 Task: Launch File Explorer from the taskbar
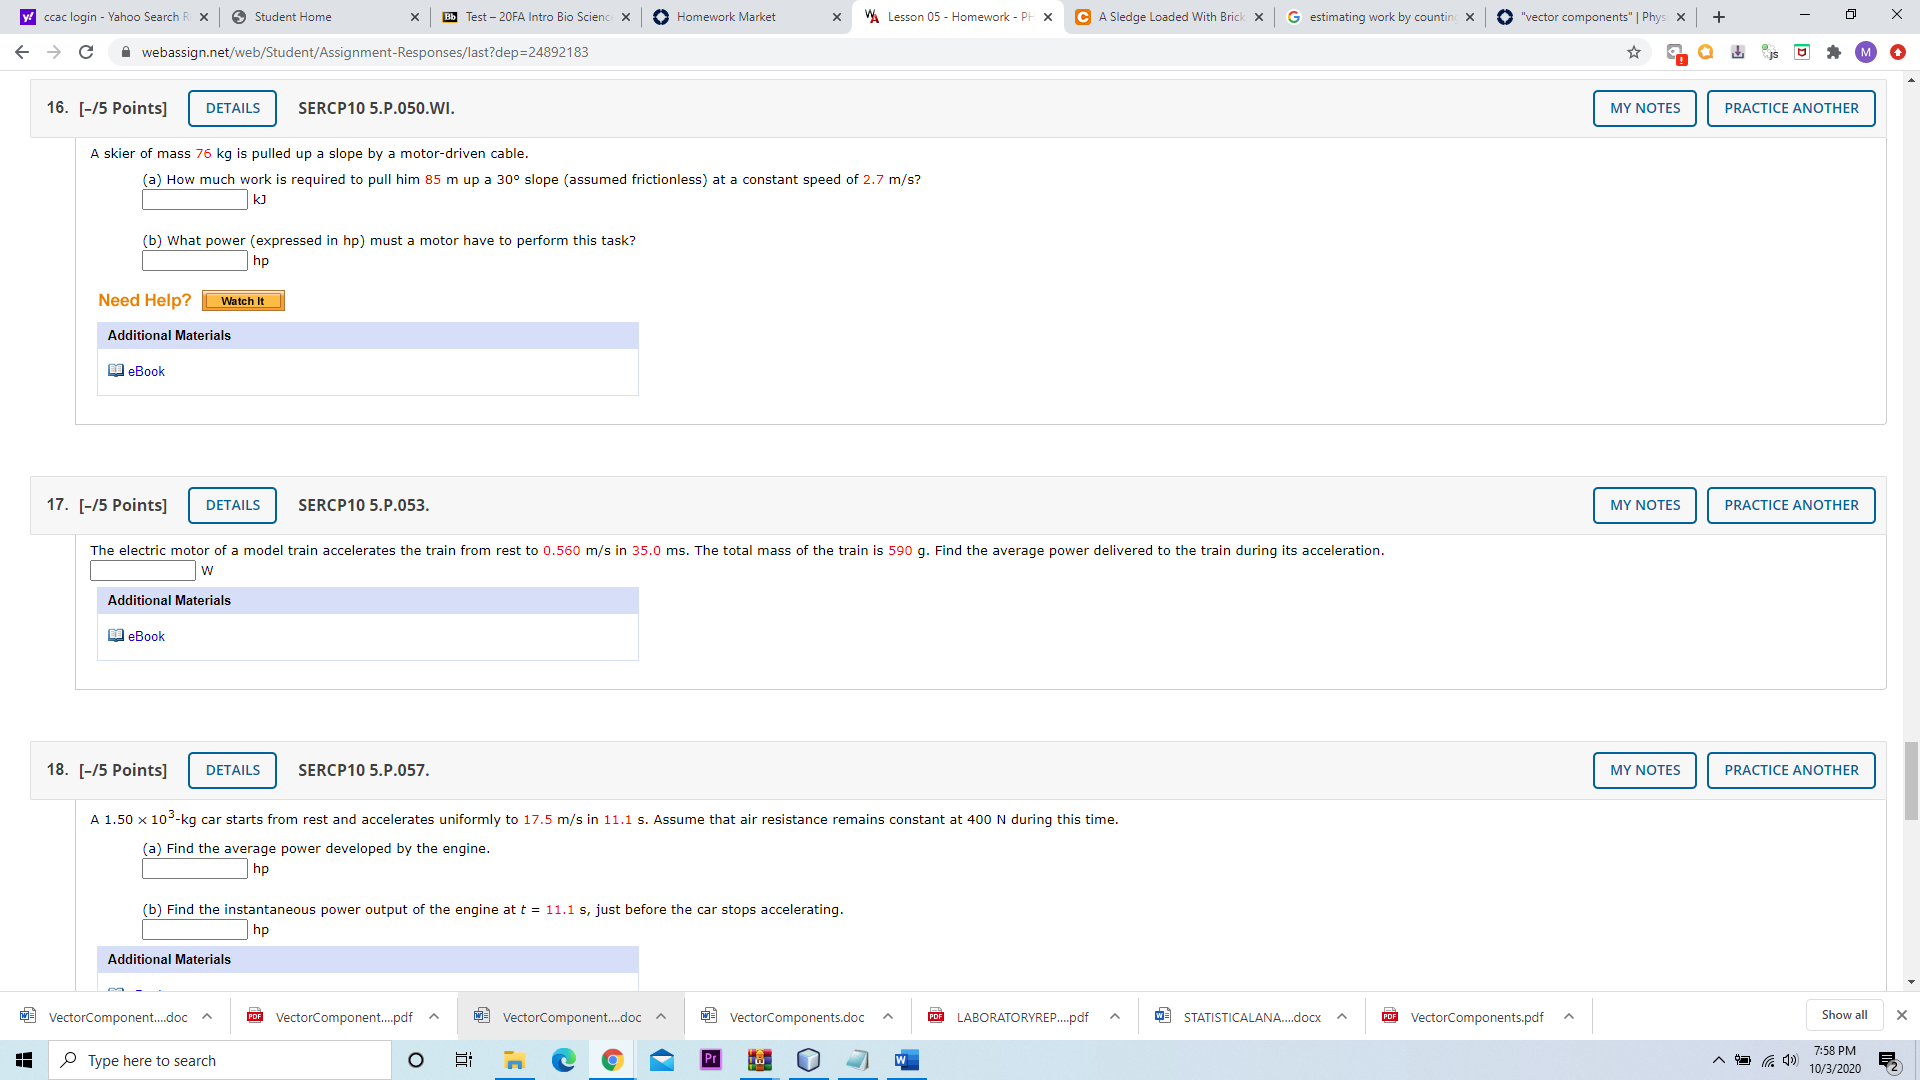point(515,1060)
